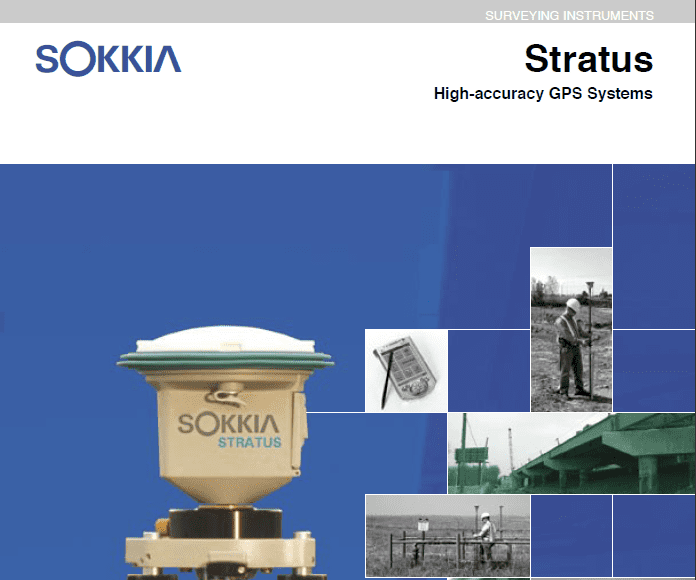Click the SURVEYING INSTRUMENTS header text
This screenshot has height=580, width=696.
point(569,16)
